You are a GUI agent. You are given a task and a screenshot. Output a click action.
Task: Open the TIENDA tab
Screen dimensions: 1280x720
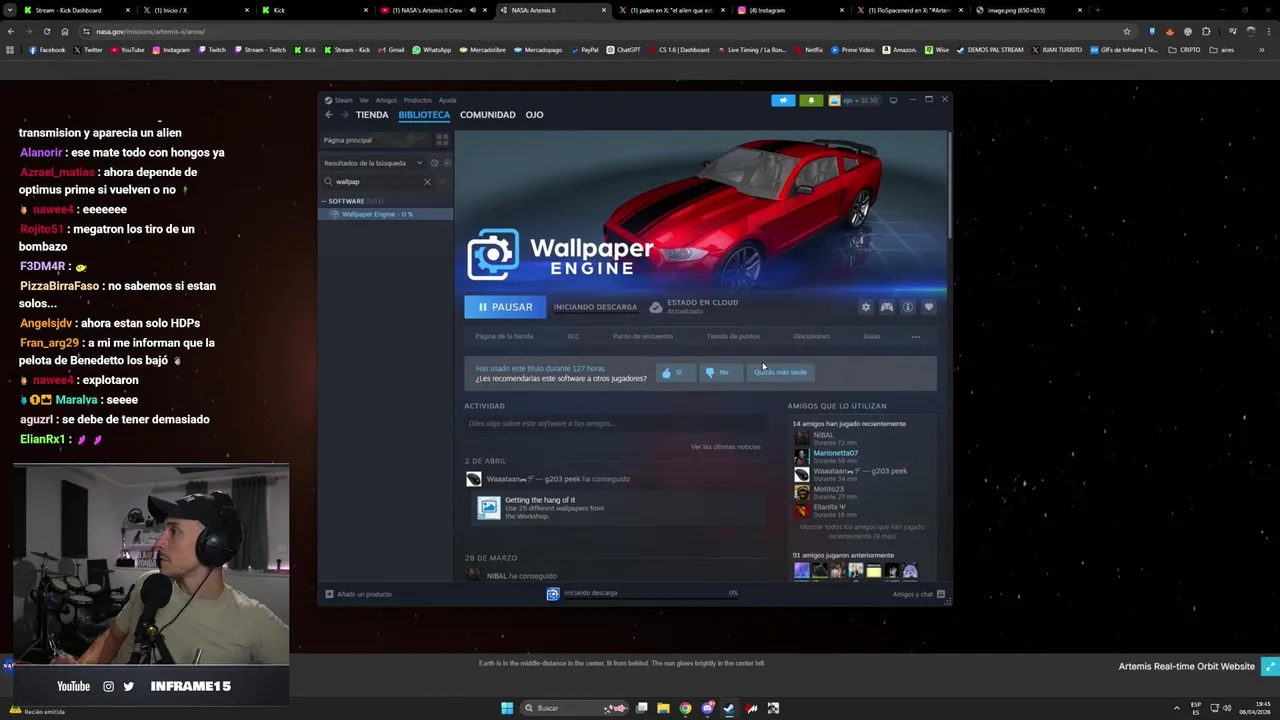point(372,115)
